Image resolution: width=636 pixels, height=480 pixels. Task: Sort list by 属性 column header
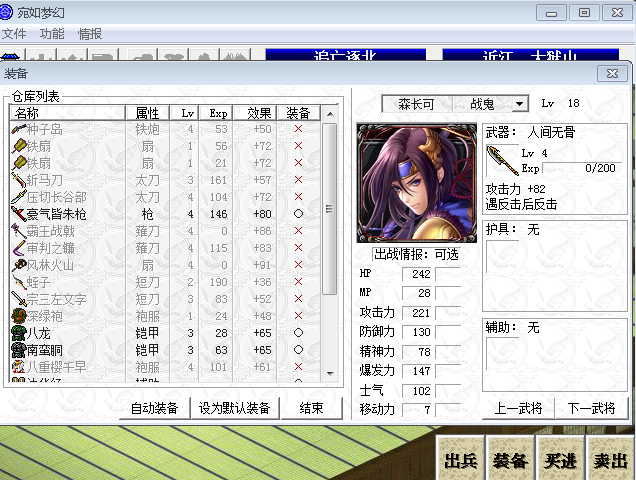[147, 113]
